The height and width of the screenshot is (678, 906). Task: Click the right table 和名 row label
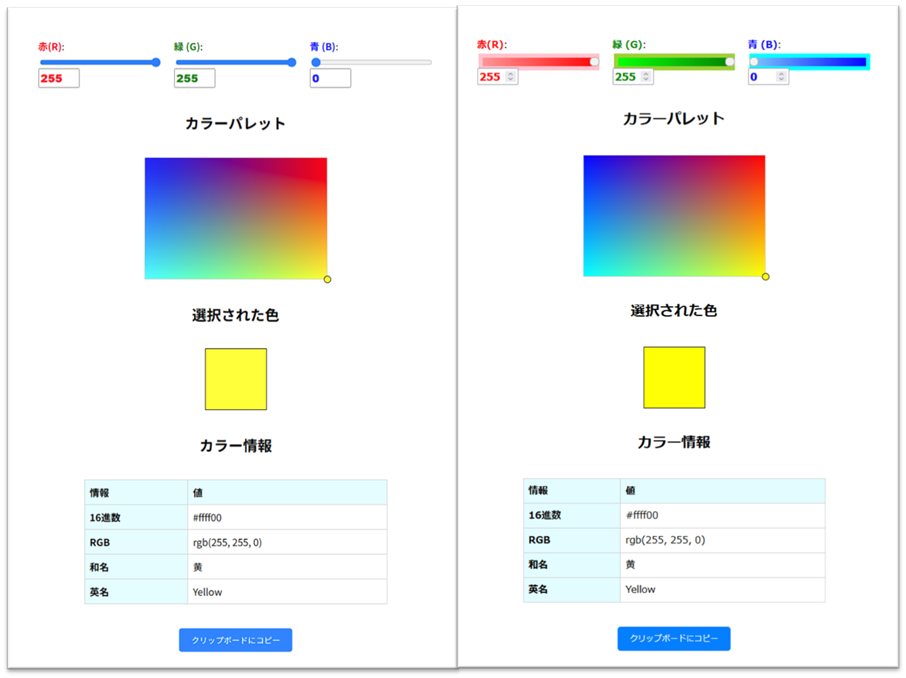(x=538, y=565)
